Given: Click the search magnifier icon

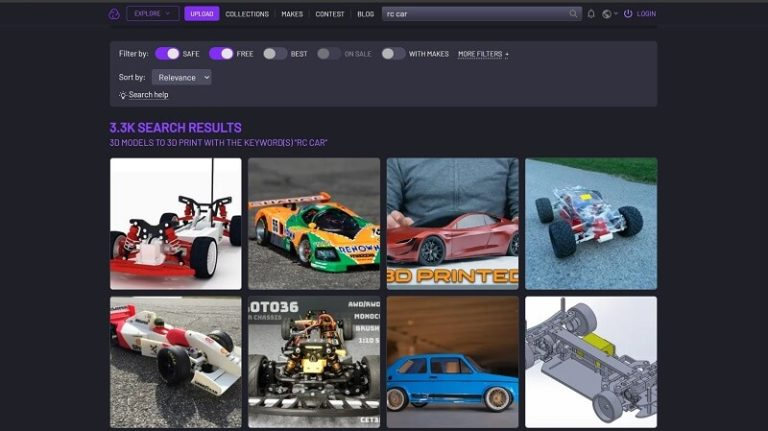Looking at the screenshot, I should click(x=573, y=14).
